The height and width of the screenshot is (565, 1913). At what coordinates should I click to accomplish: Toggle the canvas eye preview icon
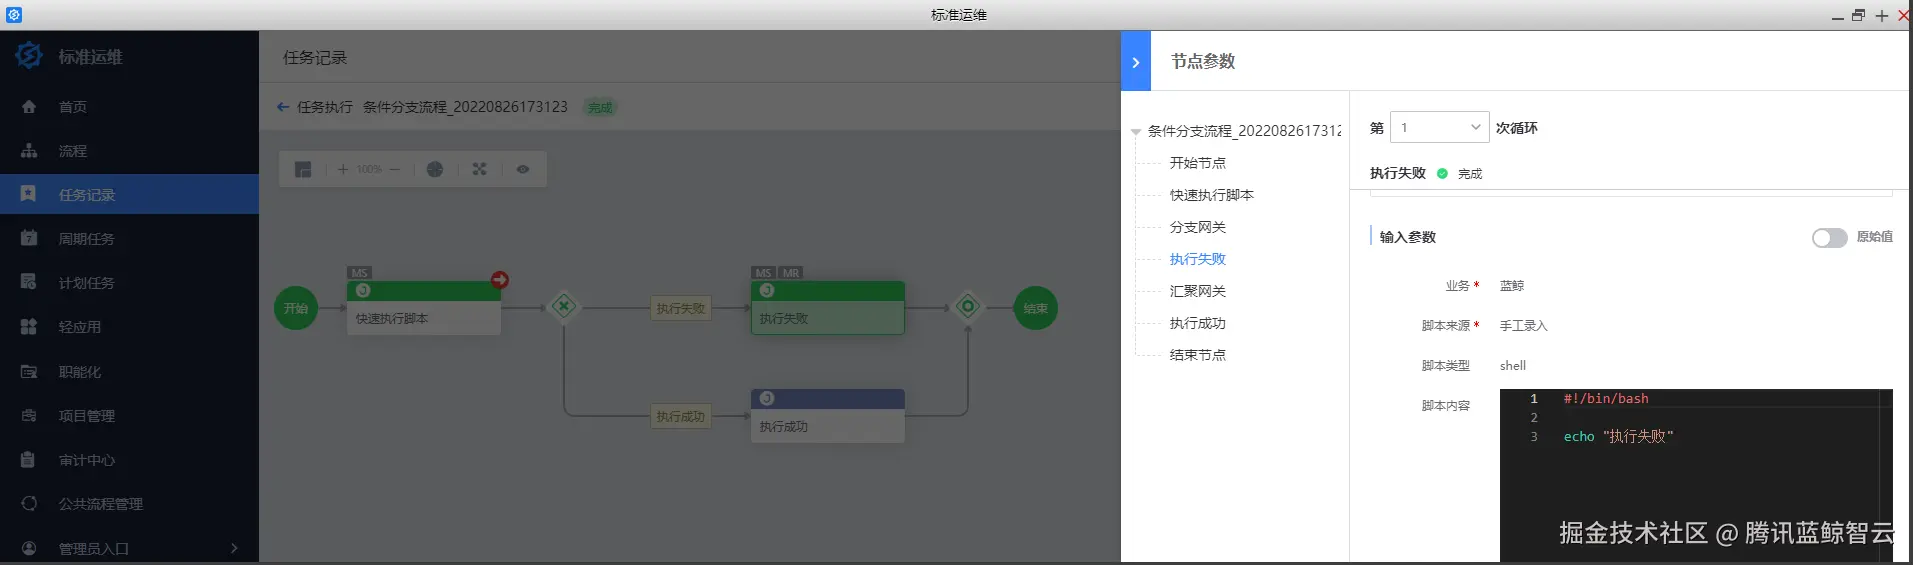[523, 169]
